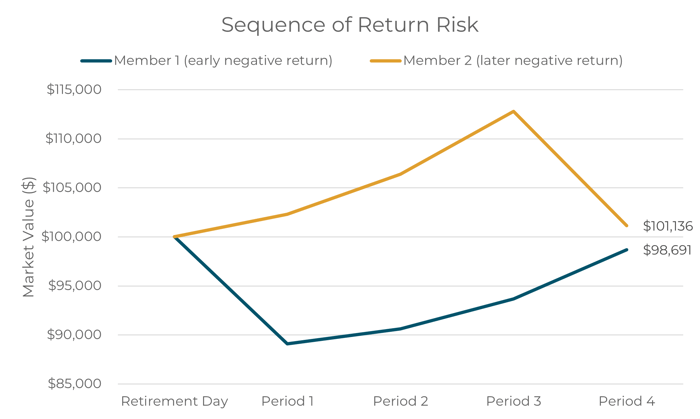Click the $115,000 y-axis label
The image size is (700, 419).
tap(75, 90)
